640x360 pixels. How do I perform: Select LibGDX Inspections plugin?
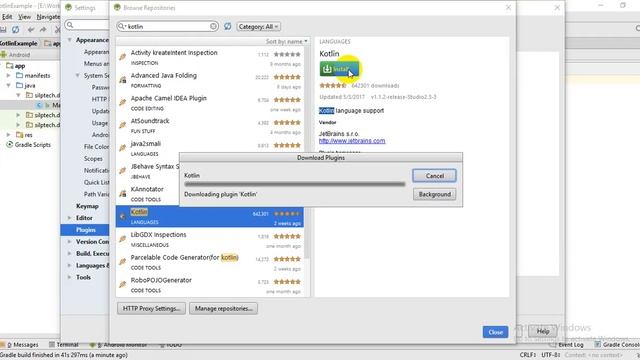pos(210,240)
